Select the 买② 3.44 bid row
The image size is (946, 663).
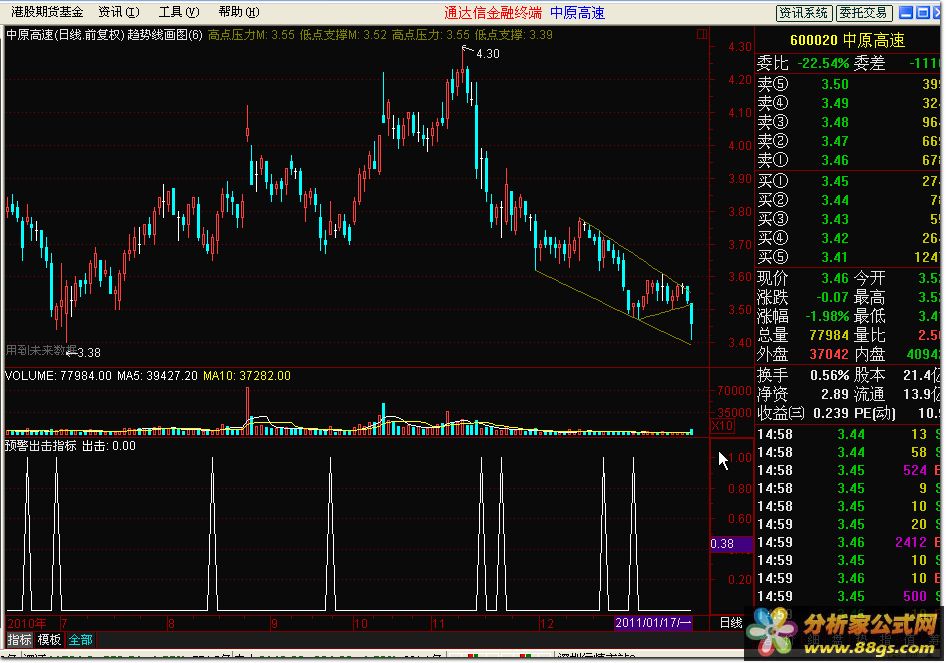pos(847,200)
